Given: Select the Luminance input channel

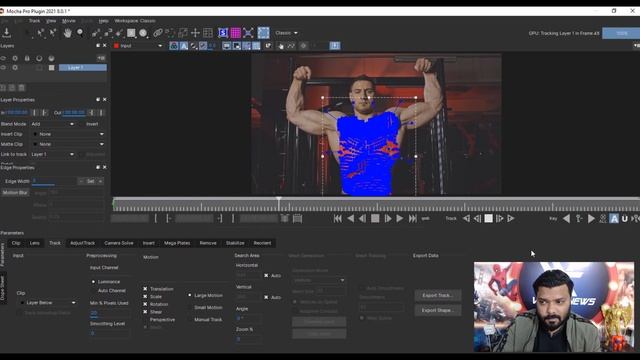Looking at the screenshot, I should coord(93,282).
